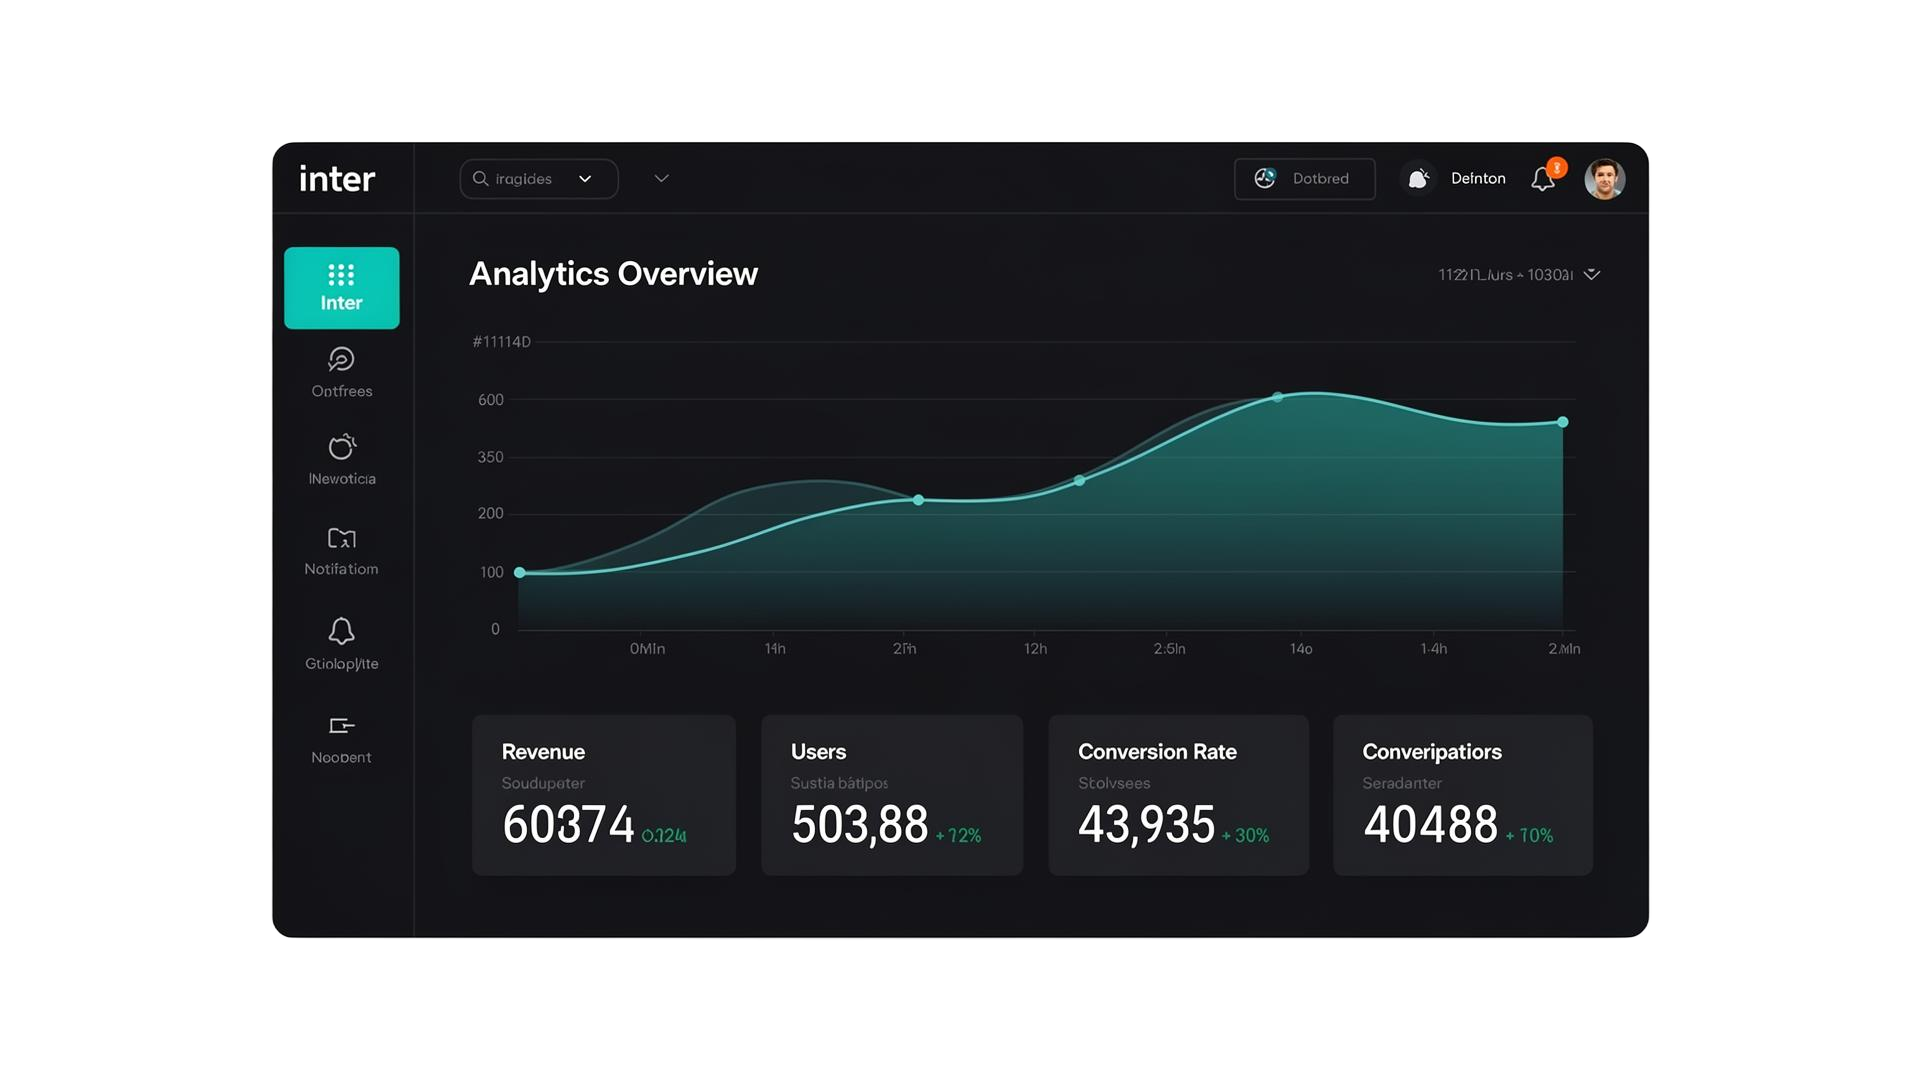This screenshot has width=1920, height=1080.
Task: Expand the standalone chevron beside the search box
Action: [661, 179]
